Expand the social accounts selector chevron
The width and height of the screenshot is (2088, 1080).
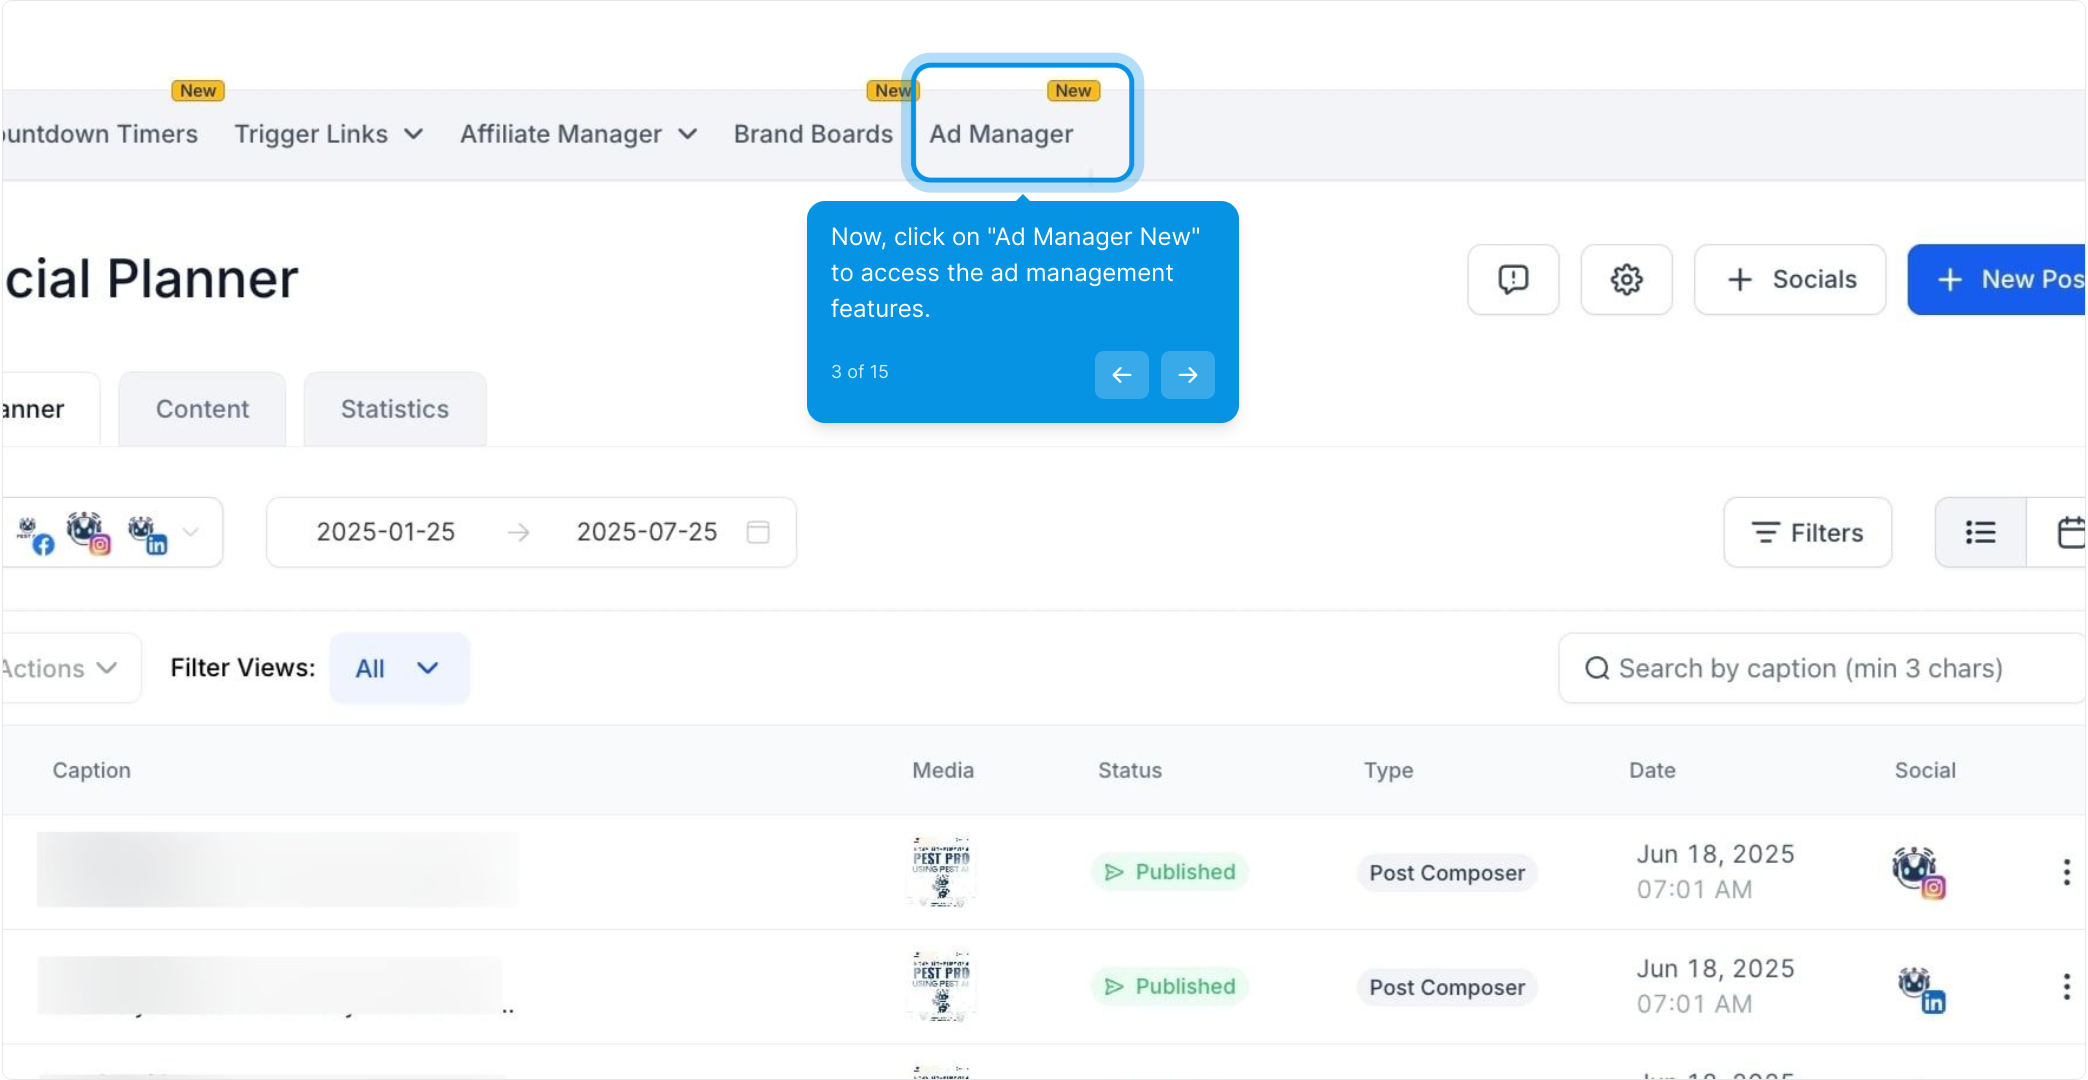tap(191, 532)
